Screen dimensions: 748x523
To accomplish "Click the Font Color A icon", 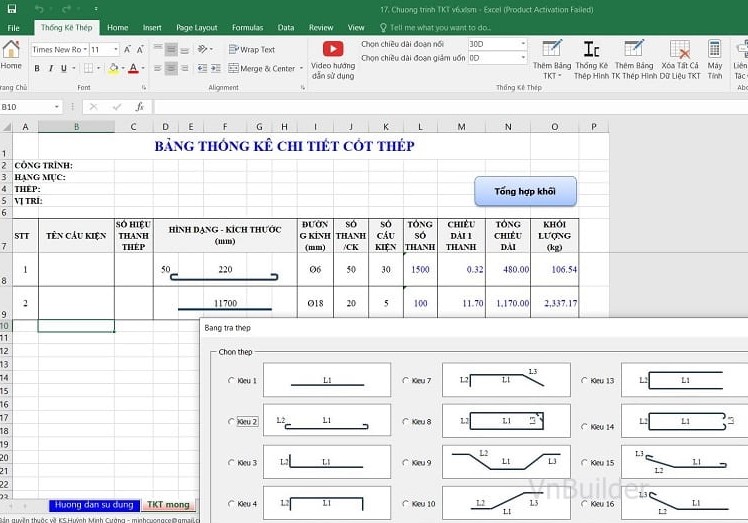I will (x=134, y=68).
